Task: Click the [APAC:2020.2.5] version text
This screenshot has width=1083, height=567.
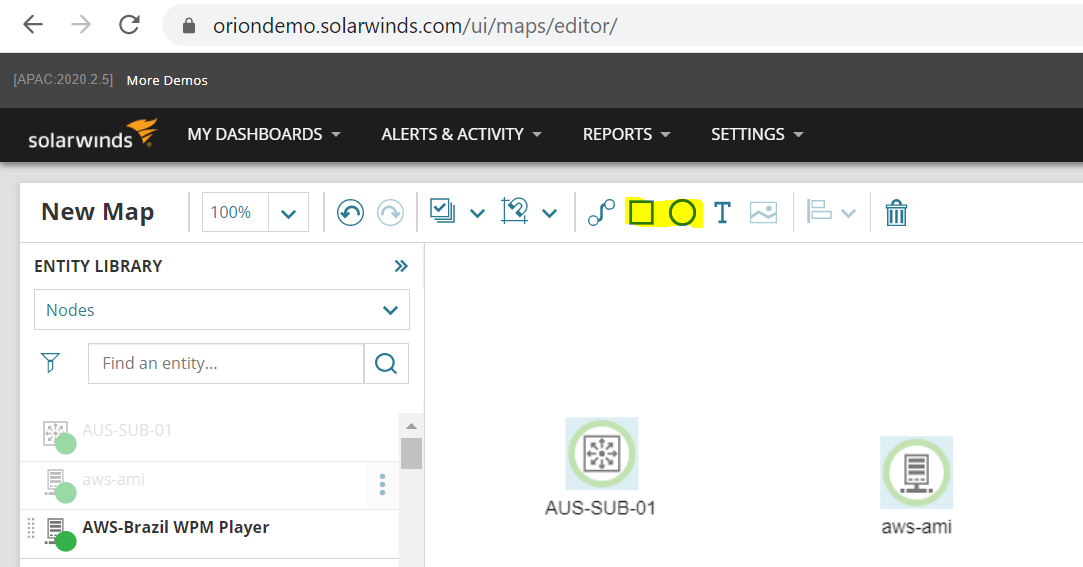Action: 63,79
